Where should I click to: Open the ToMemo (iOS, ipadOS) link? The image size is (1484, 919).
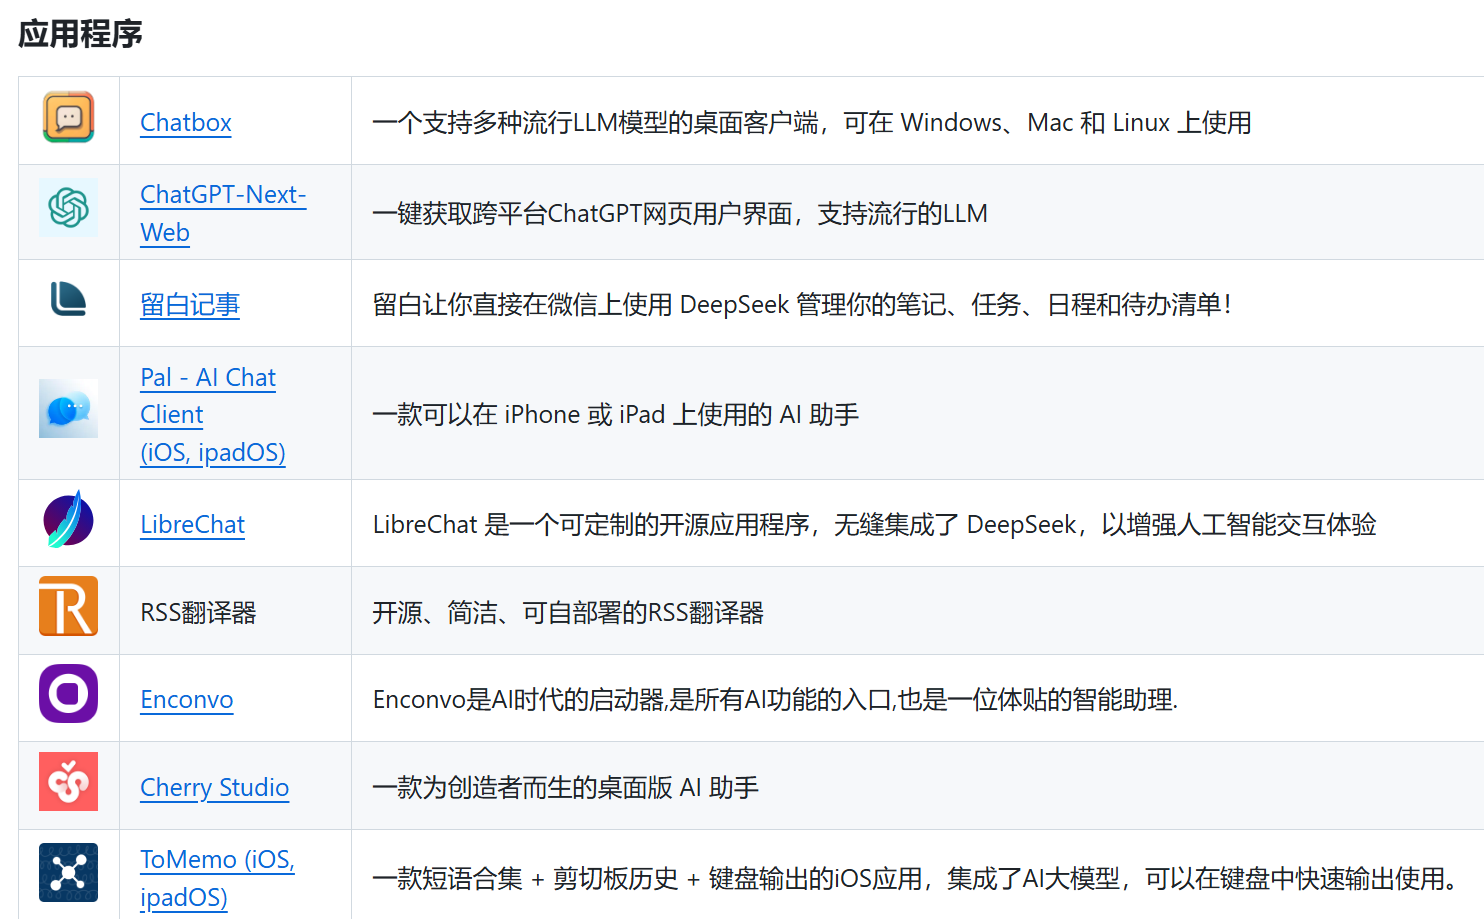pyautogui.click(x=217, y=878)
